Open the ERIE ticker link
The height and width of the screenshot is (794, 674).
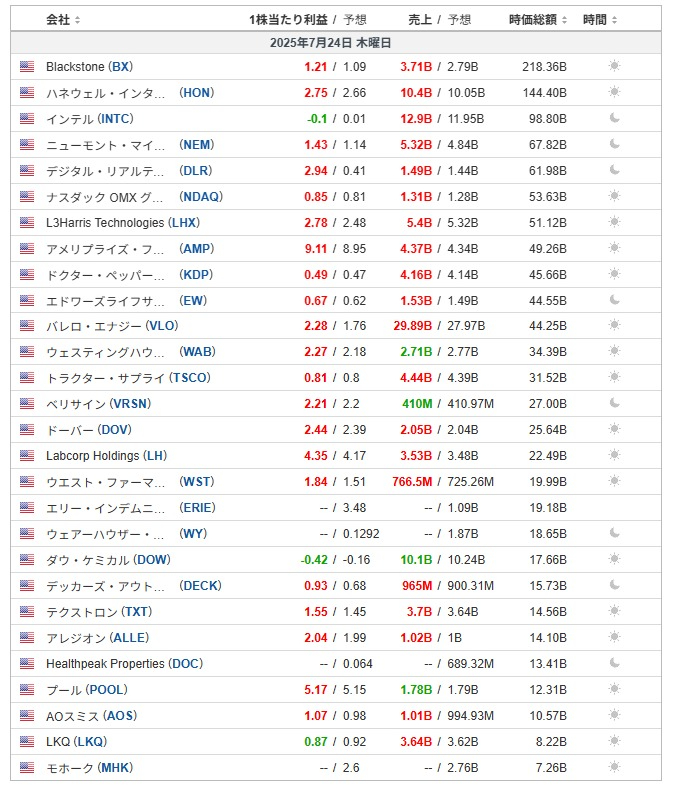(197, 507)
